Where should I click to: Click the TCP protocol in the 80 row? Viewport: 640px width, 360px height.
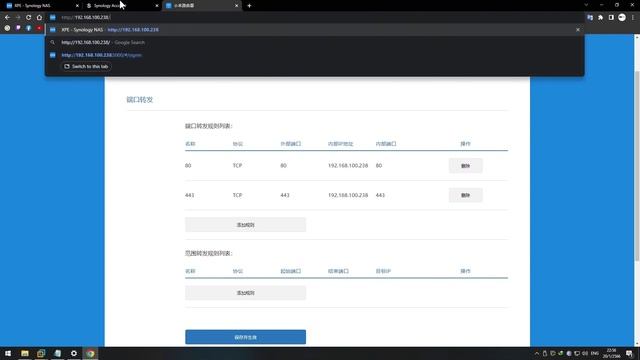(237, 166)
